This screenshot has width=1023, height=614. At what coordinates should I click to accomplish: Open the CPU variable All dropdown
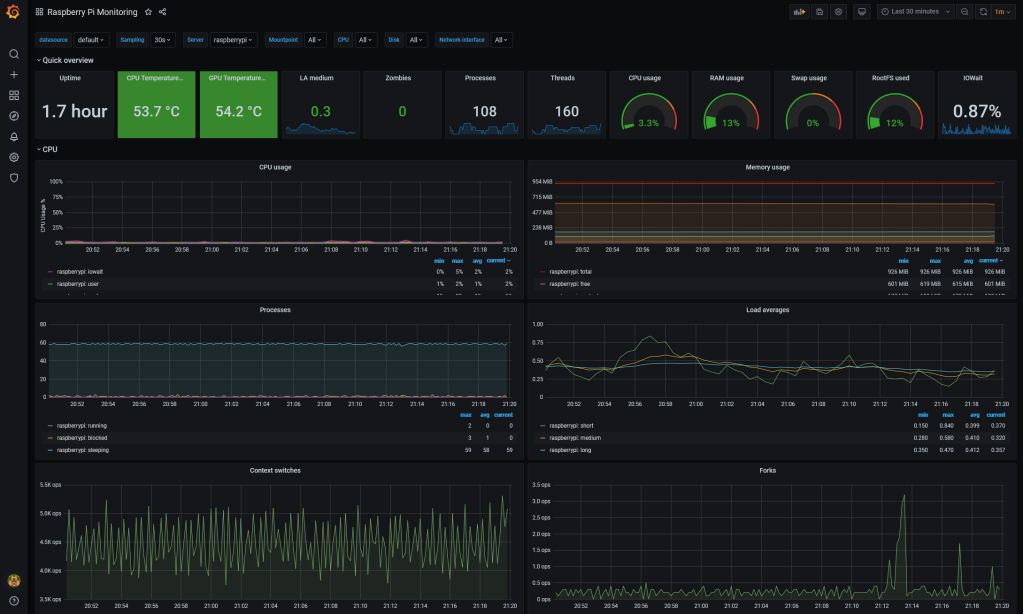[365, 40]
